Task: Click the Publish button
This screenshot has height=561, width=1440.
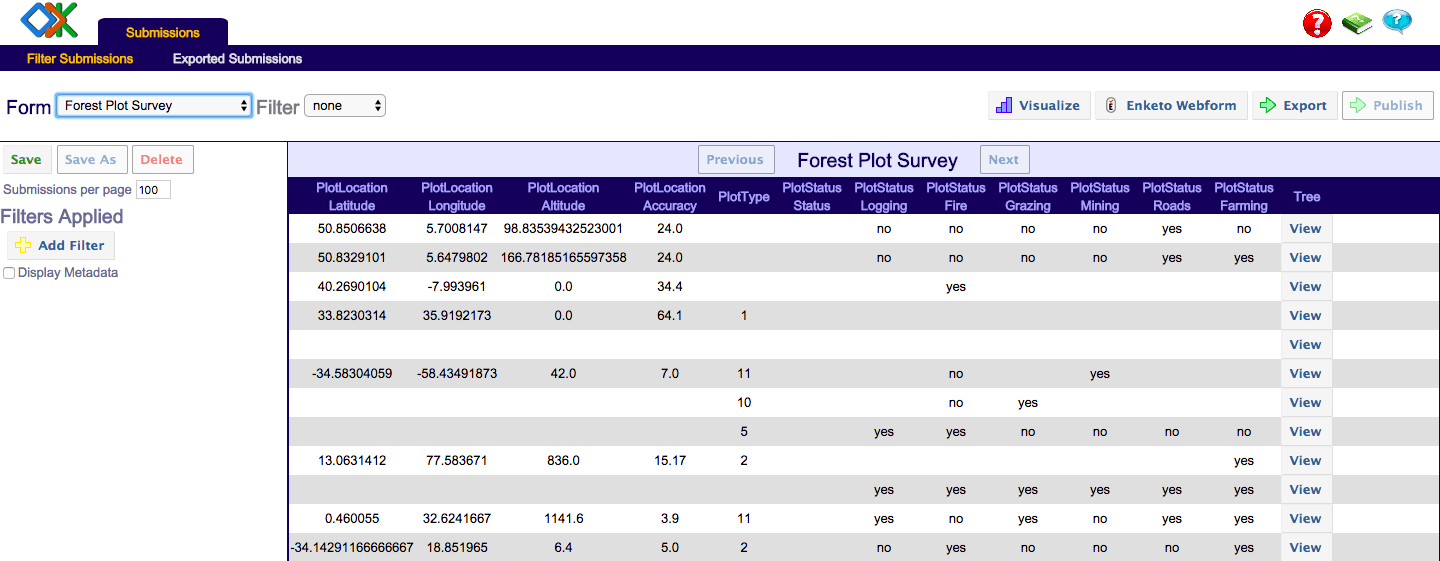Action: click(1387, 105)
